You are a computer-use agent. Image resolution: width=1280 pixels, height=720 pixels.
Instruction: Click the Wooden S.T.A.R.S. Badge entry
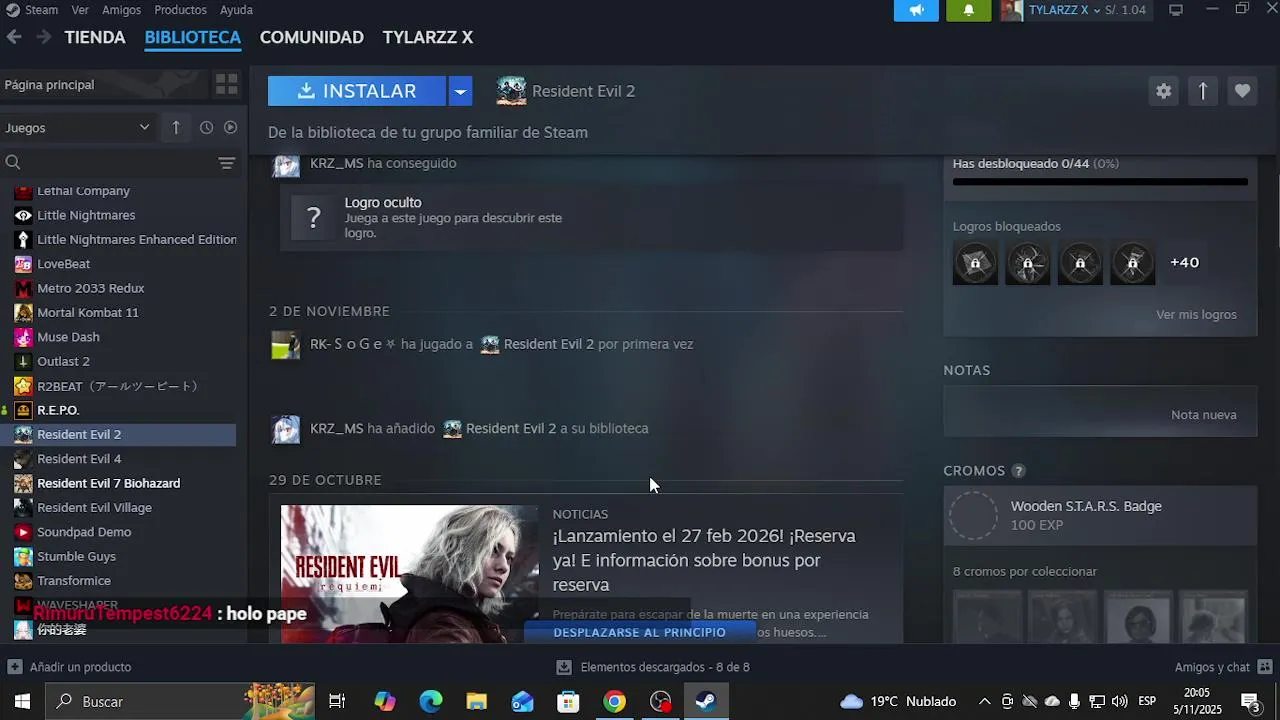coord(1100,516)
